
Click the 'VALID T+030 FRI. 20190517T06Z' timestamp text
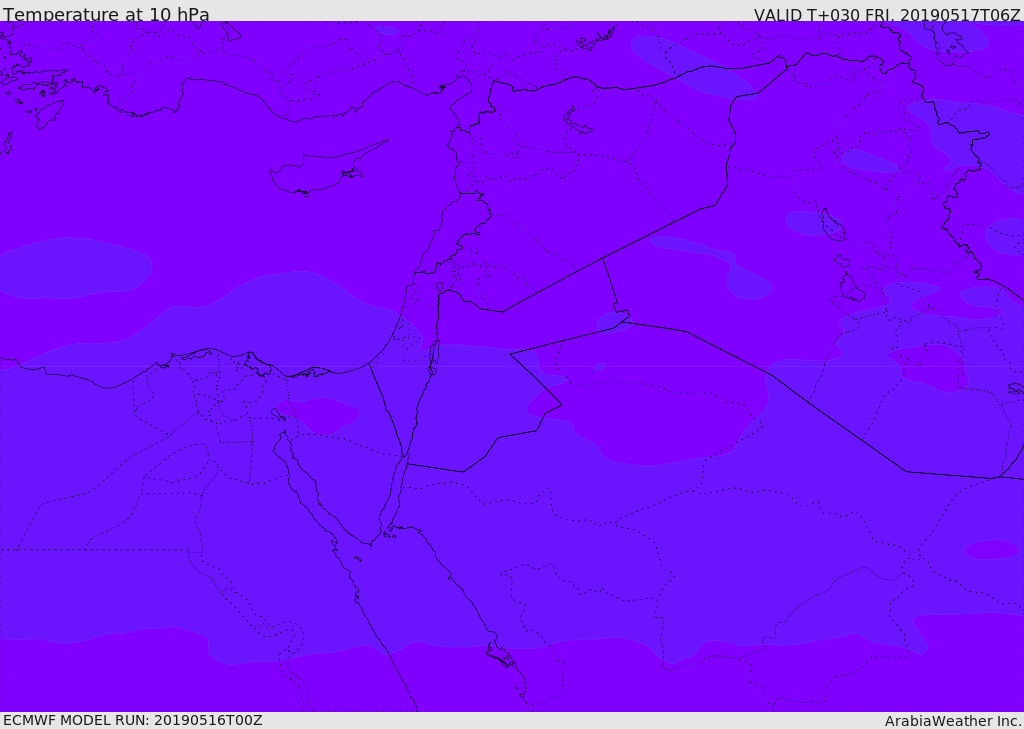887,14
